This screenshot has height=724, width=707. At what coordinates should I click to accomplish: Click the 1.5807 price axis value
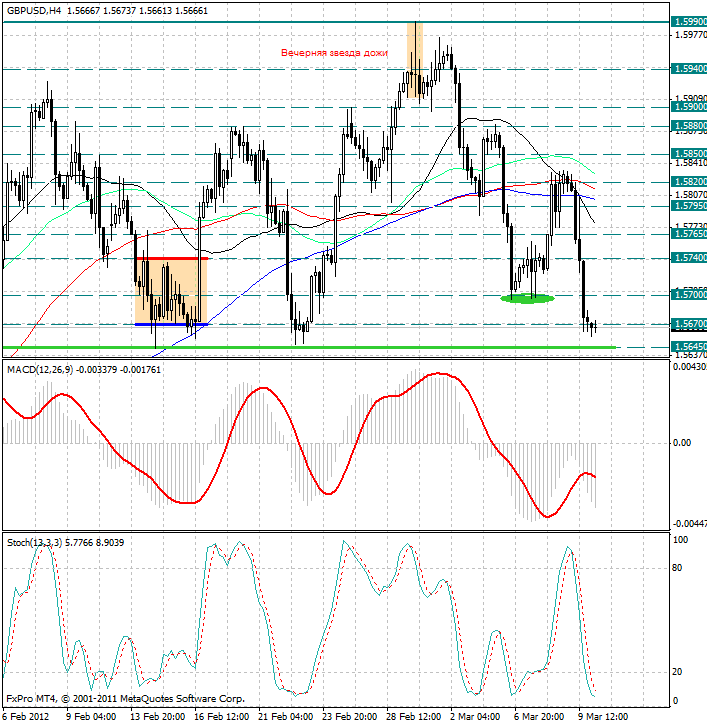pos(690,195)
